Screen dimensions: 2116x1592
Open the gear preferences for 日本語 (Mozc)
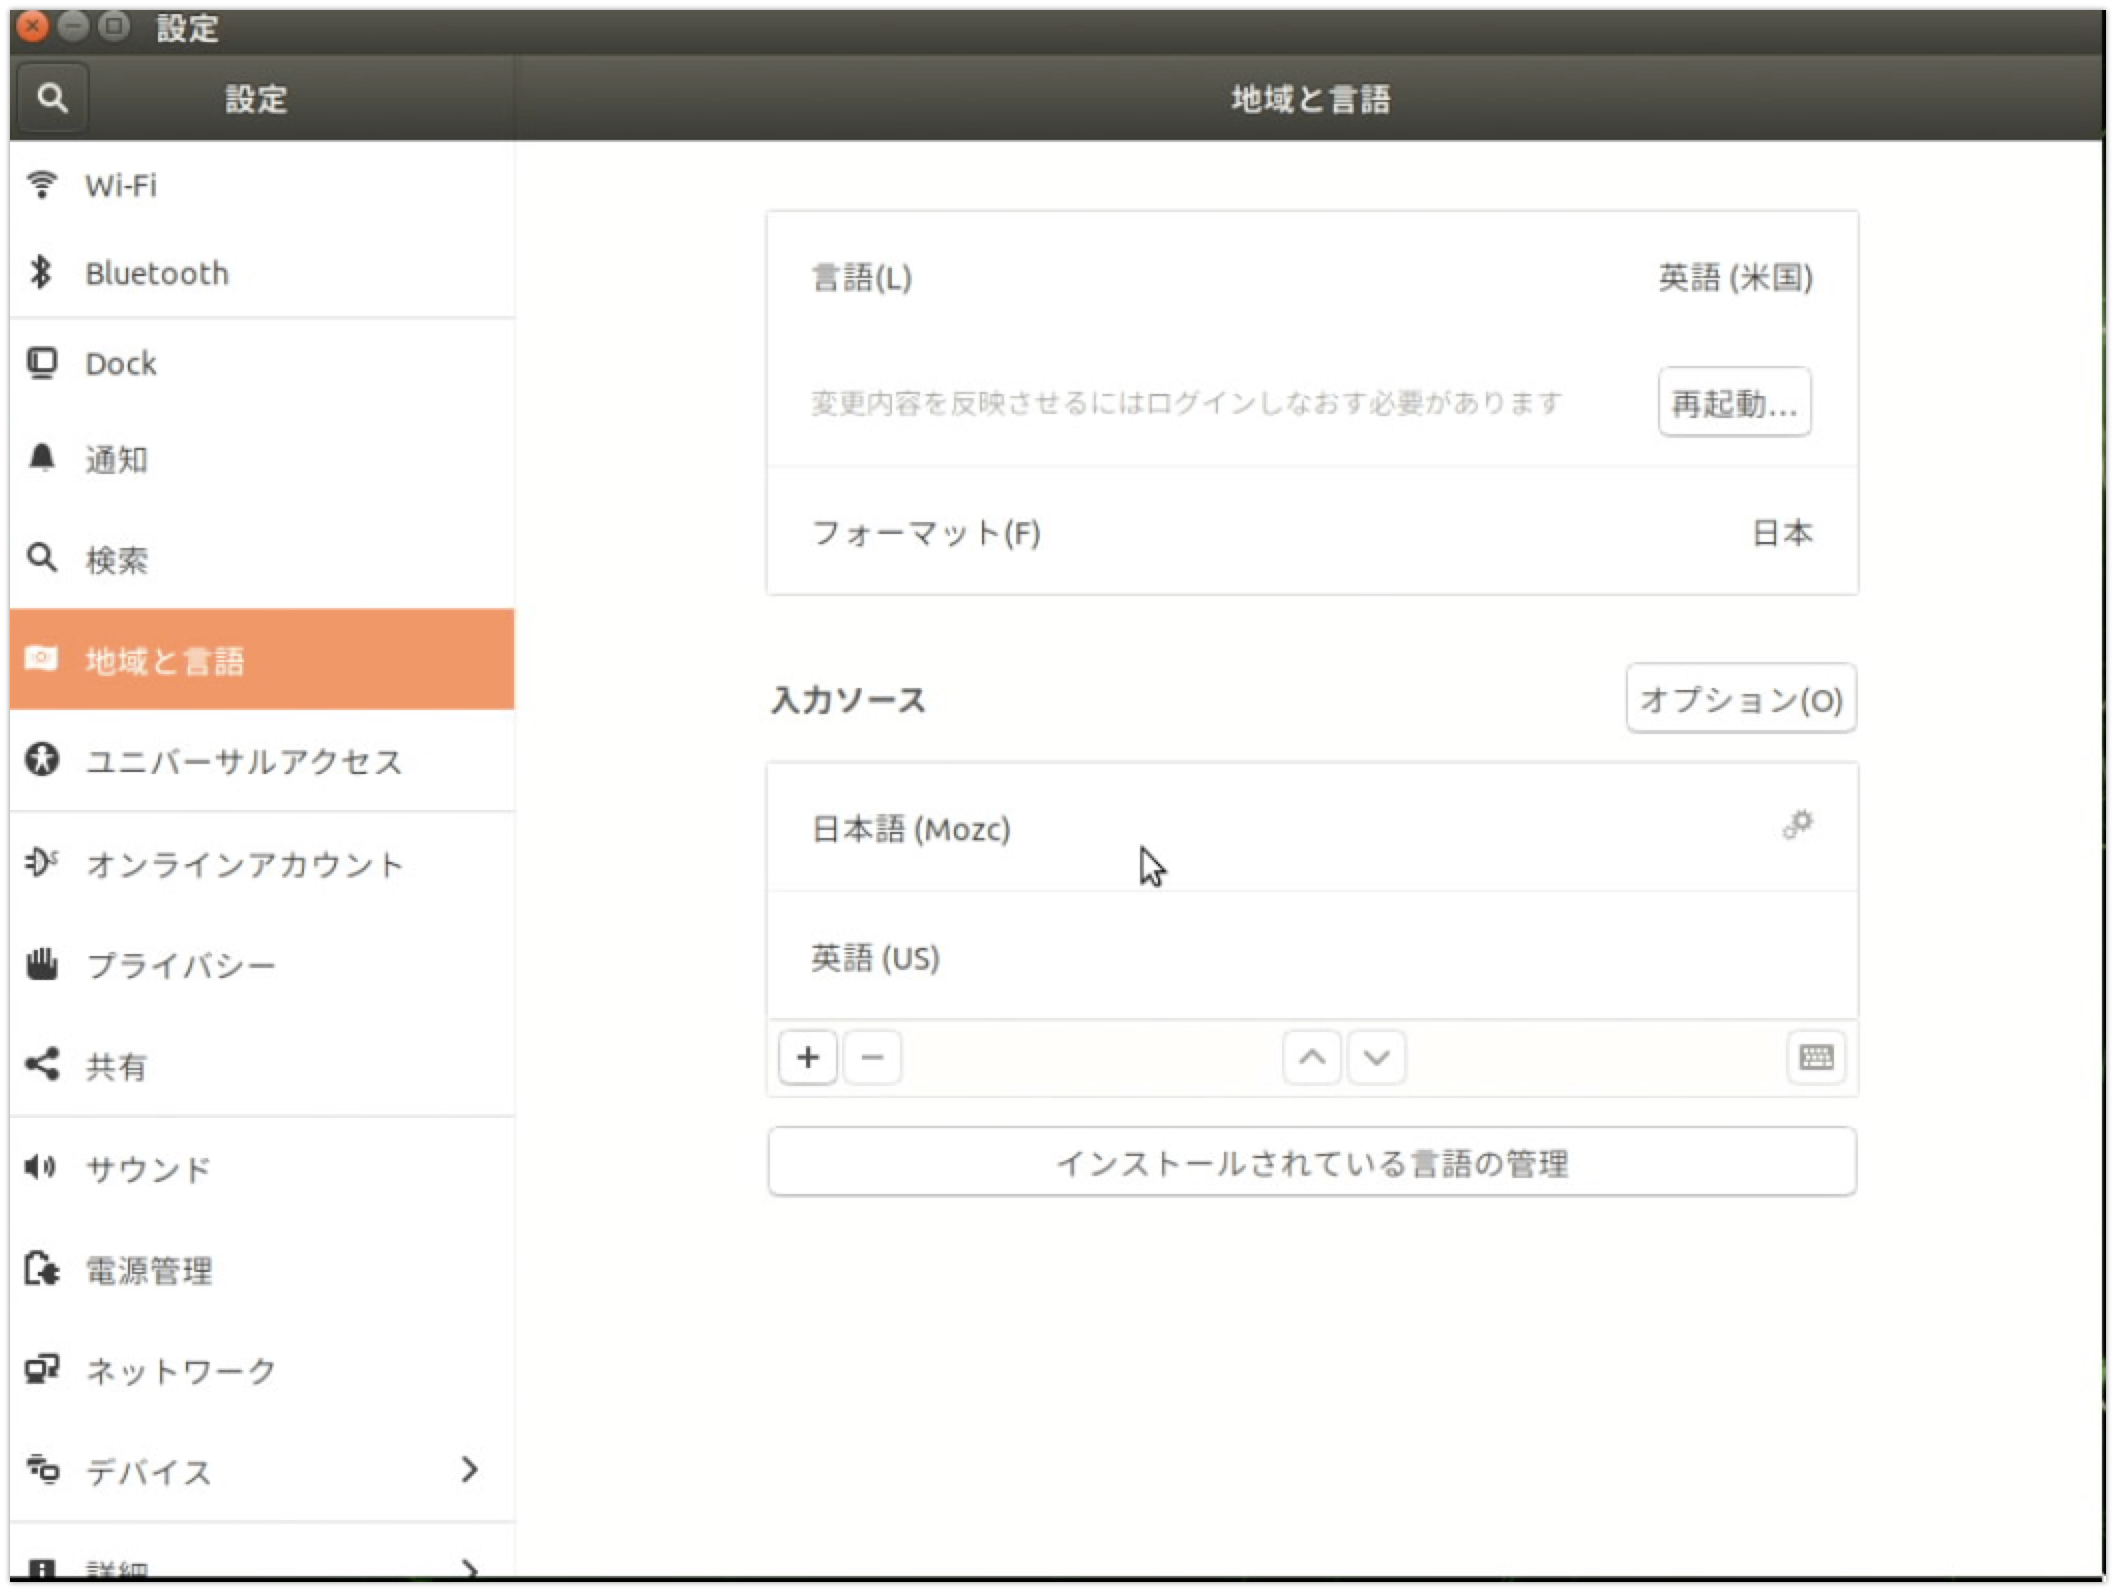click(1797, 825)
